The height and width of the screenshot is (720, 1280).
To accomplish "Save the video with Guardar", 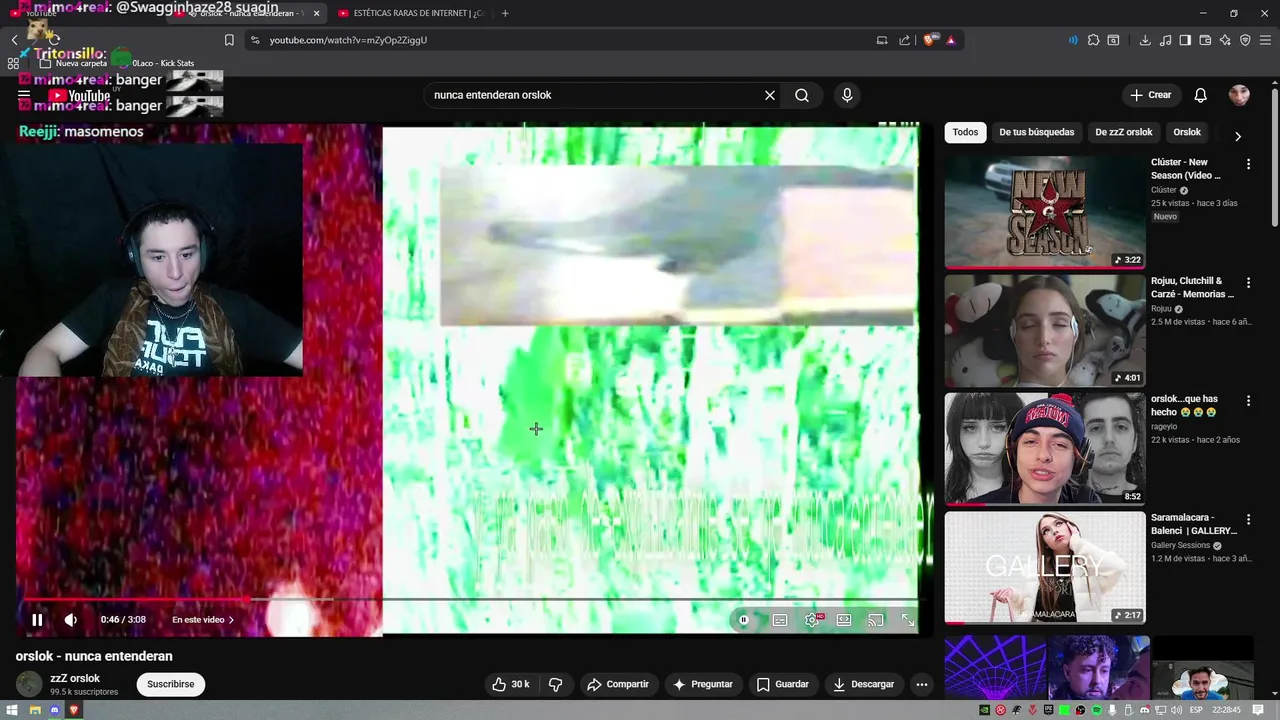I will (782, 684).
